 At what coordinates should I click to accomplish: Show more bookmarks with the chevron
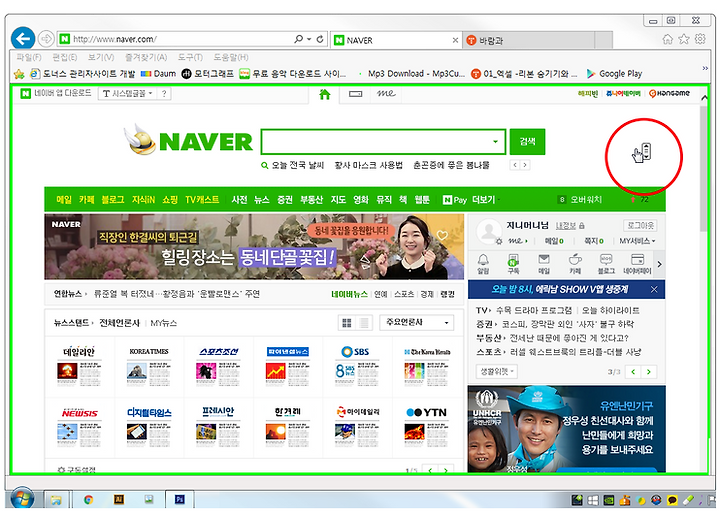point(705,68)
